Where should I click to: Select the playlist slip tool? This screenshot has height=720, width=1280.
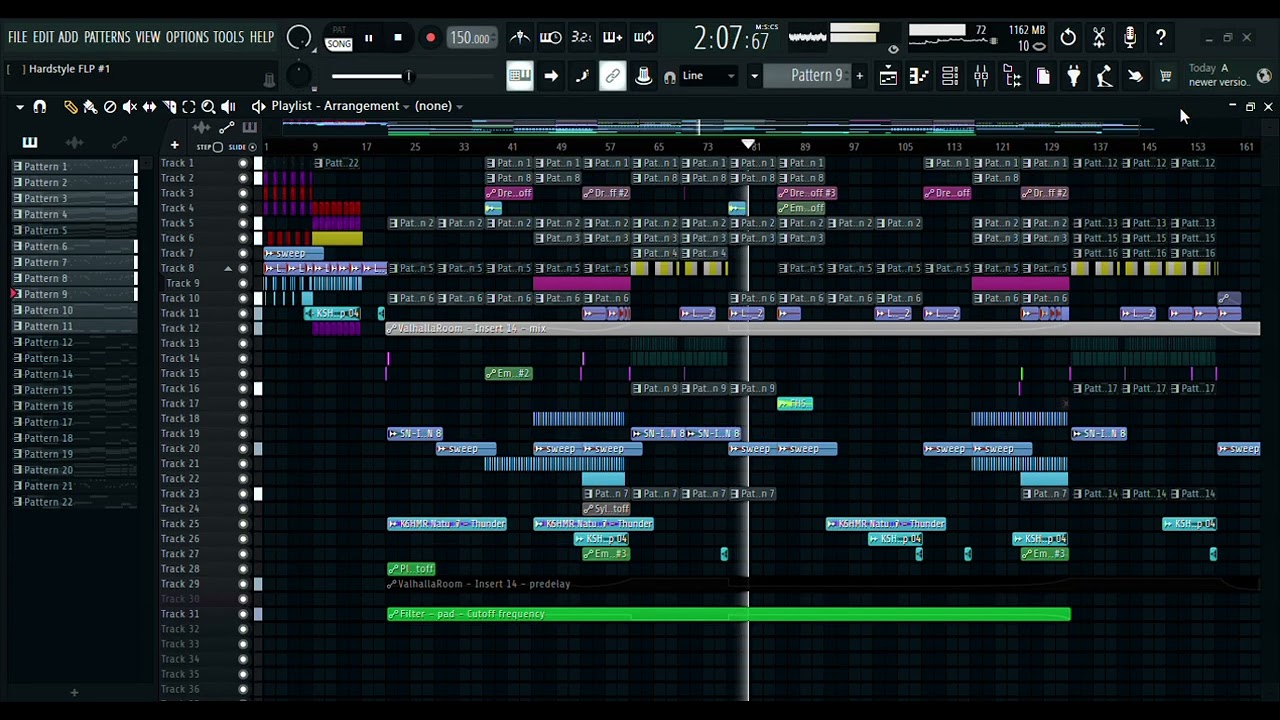tap(149, 106)
